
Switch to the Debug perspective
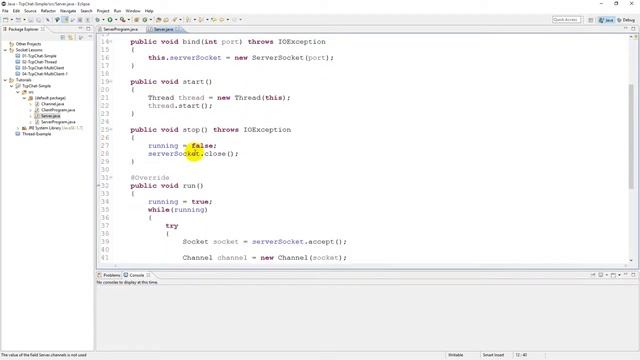click(x=627, y=20)
